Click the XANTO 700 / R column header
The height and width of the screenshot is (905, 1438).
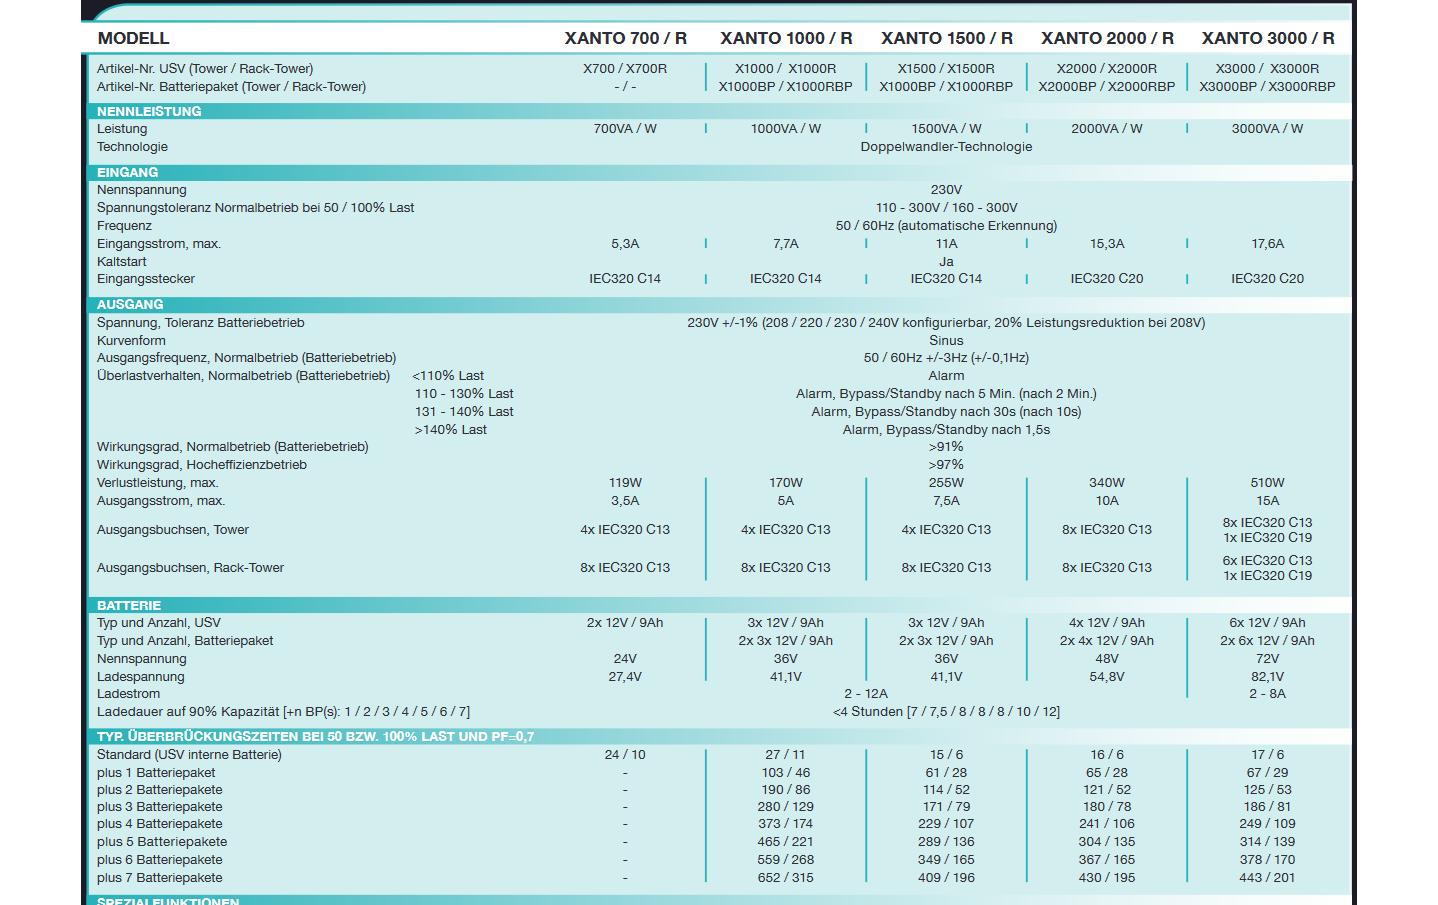(x=625, y=38)
